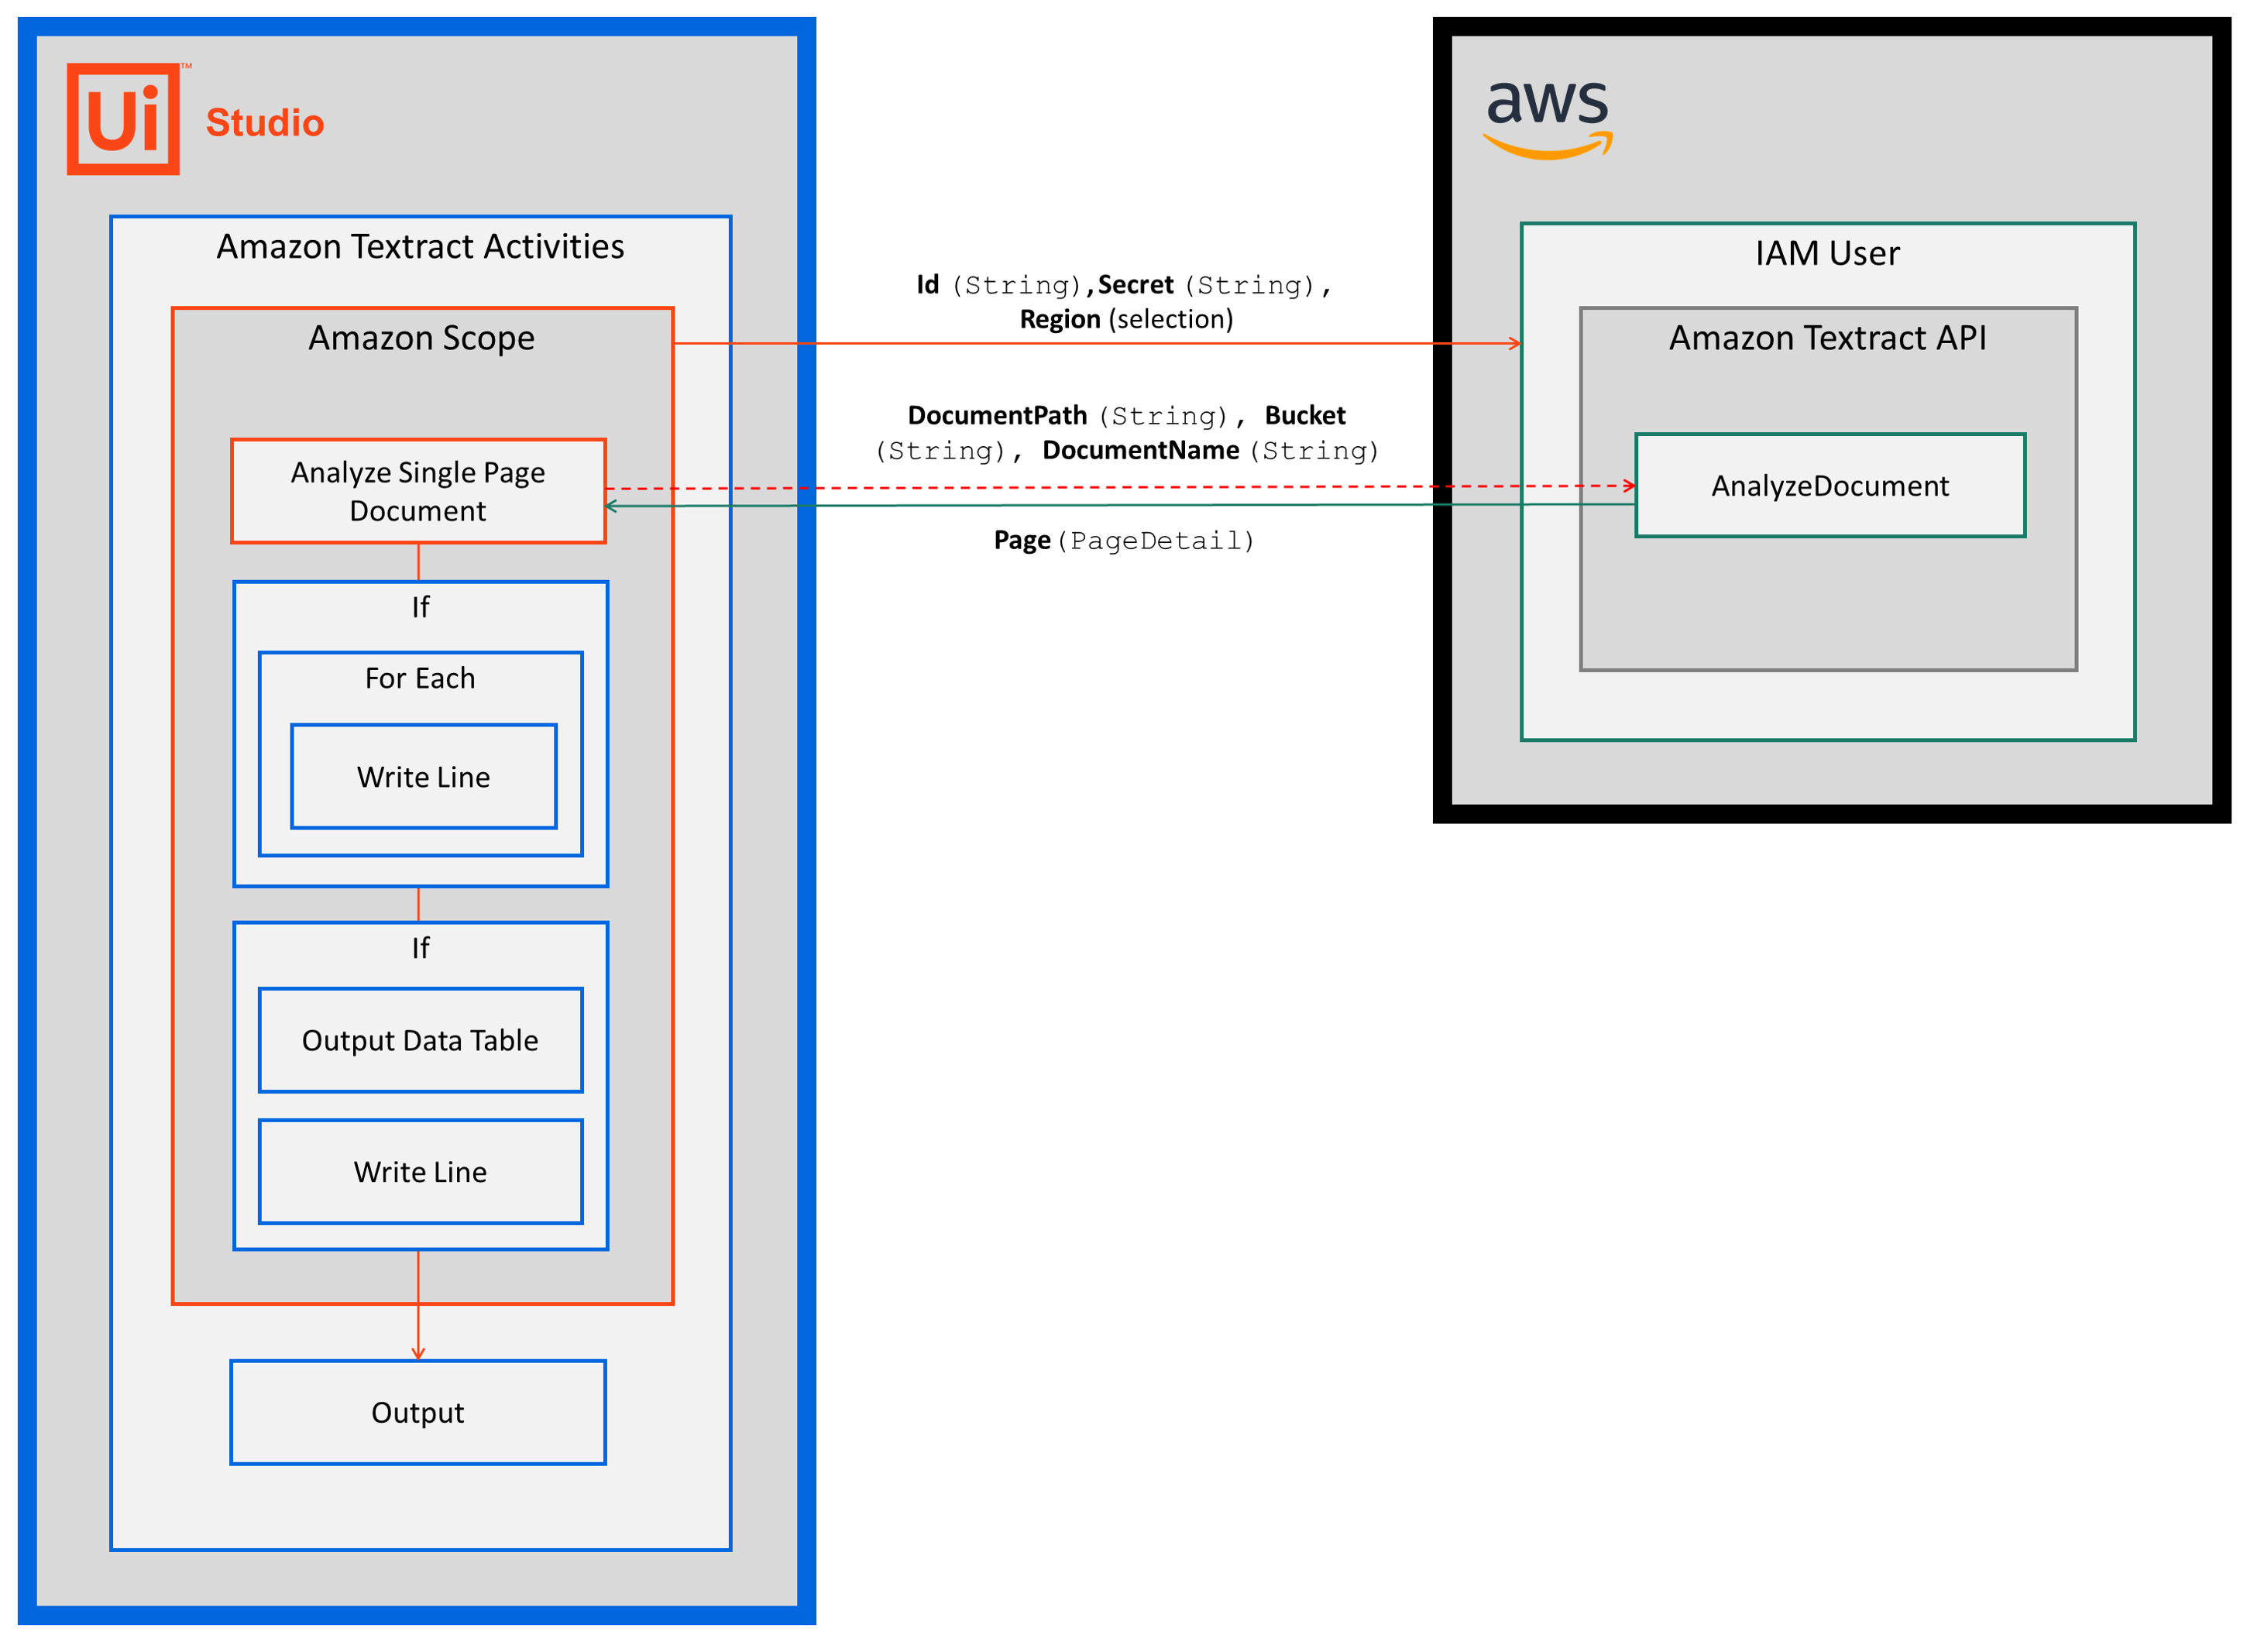Click the UiPath Ui logo
The width and height of the screenshot is (2254, 1652).
click(124, 119)
